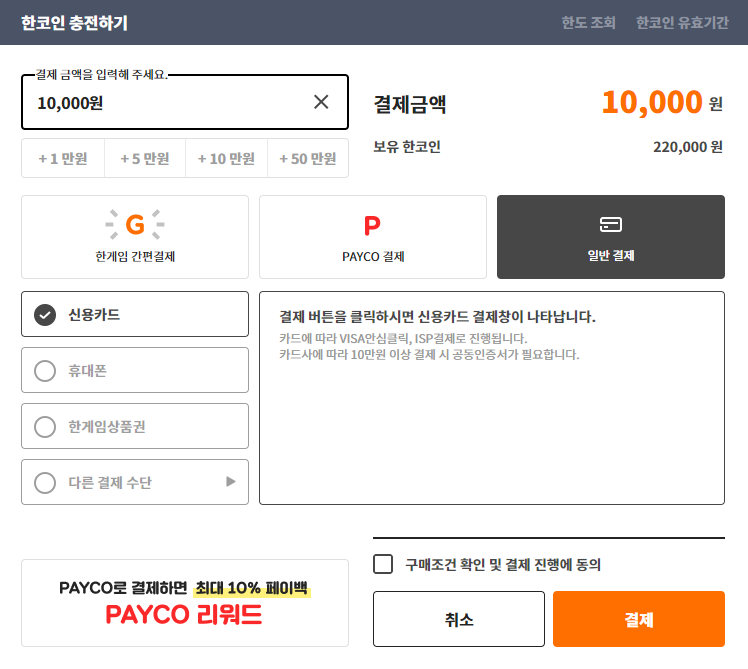Open 한코인 유효기간 link
The height and width of the screenshot is (669, 748).
click(x=682, y=22)
